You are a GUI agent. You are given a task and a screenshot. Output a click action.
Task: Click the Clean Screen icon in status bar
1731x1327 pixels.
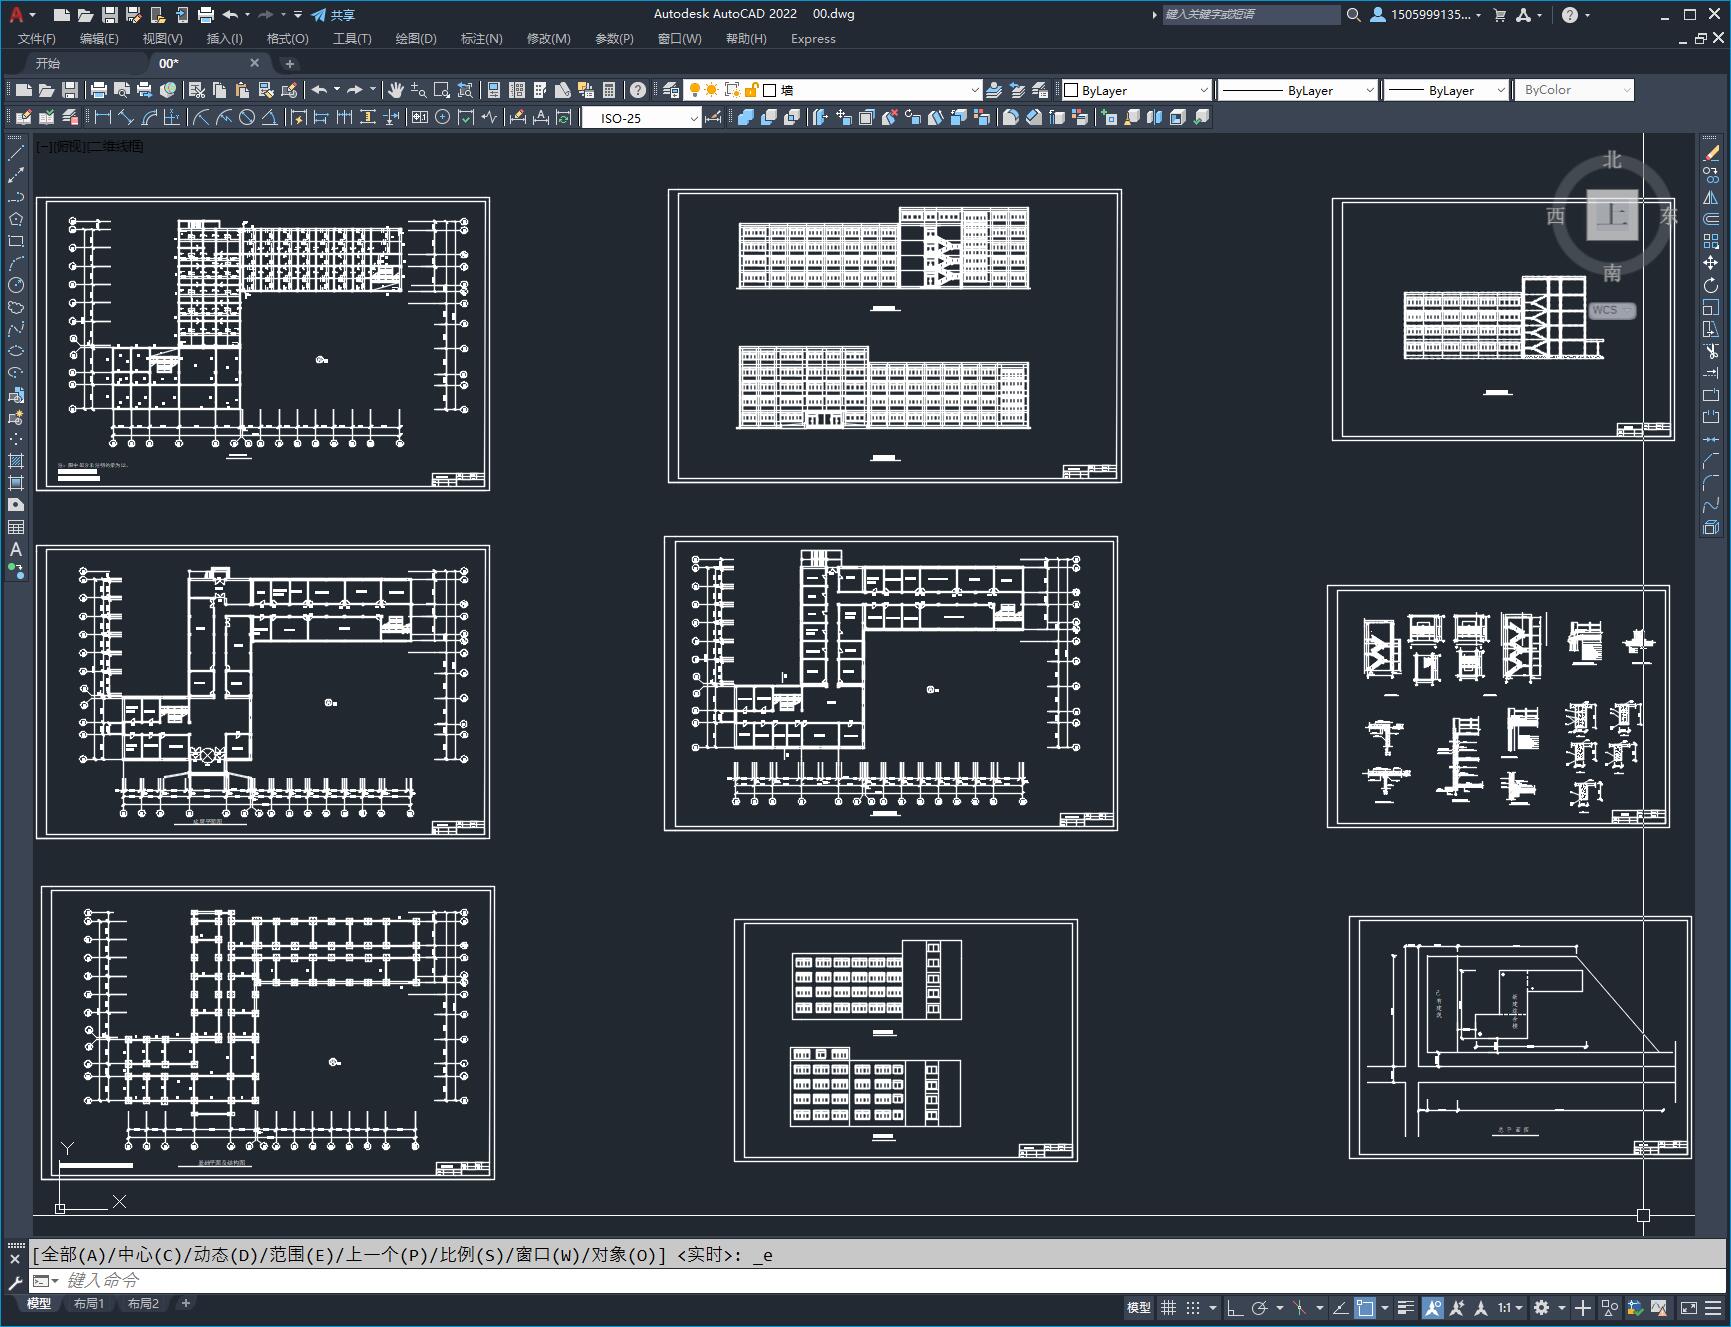1689,1307
